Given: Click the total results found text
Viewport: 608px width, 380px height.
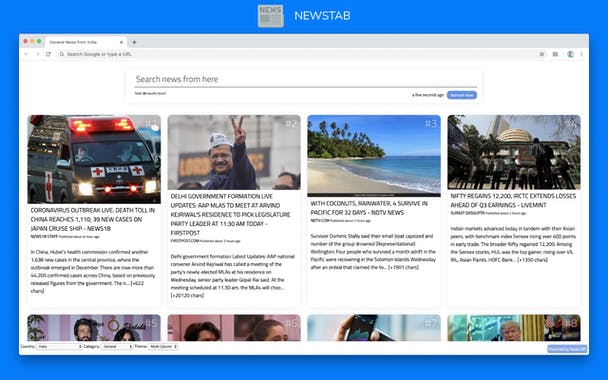Looking at the screenshot, I should click(x=150, y=93).
